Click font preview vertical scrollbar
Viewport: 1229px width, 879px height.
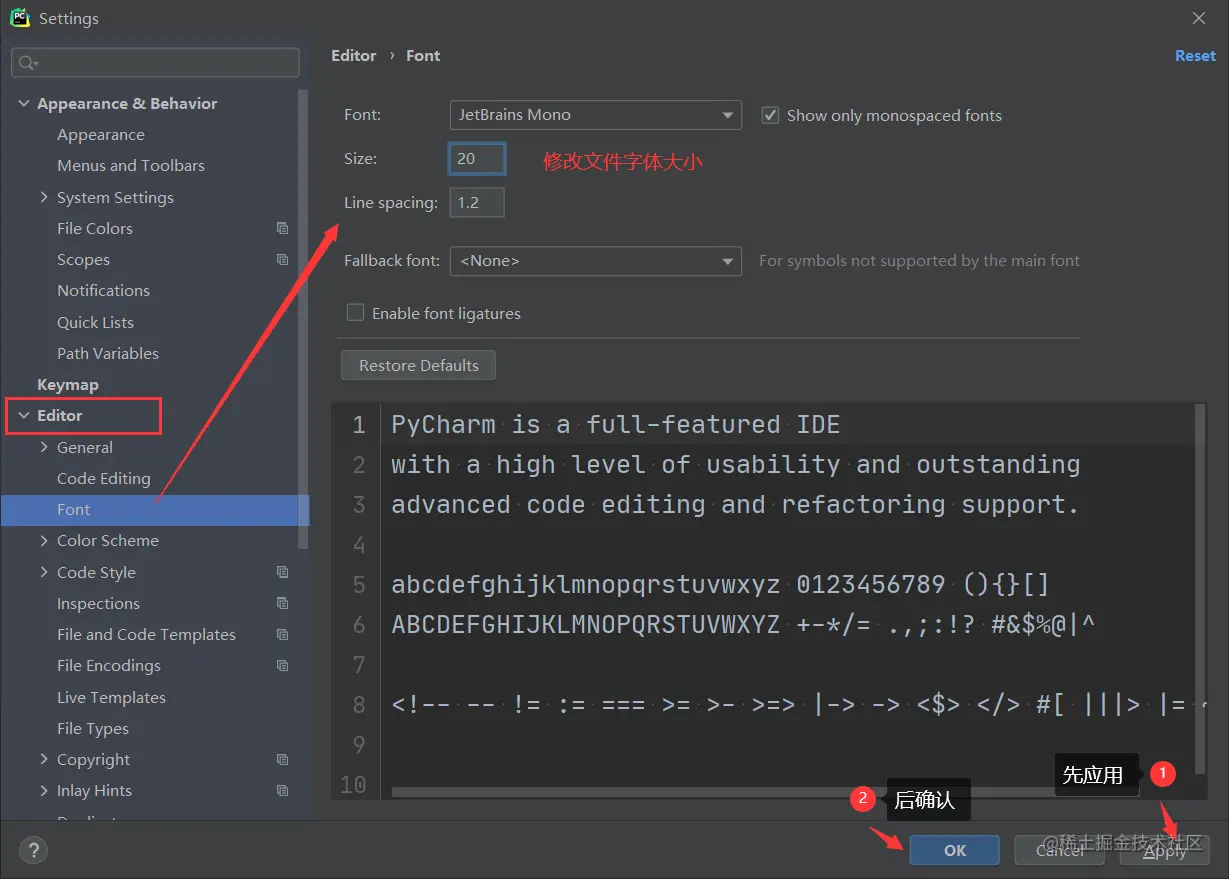pos(1200,588)
